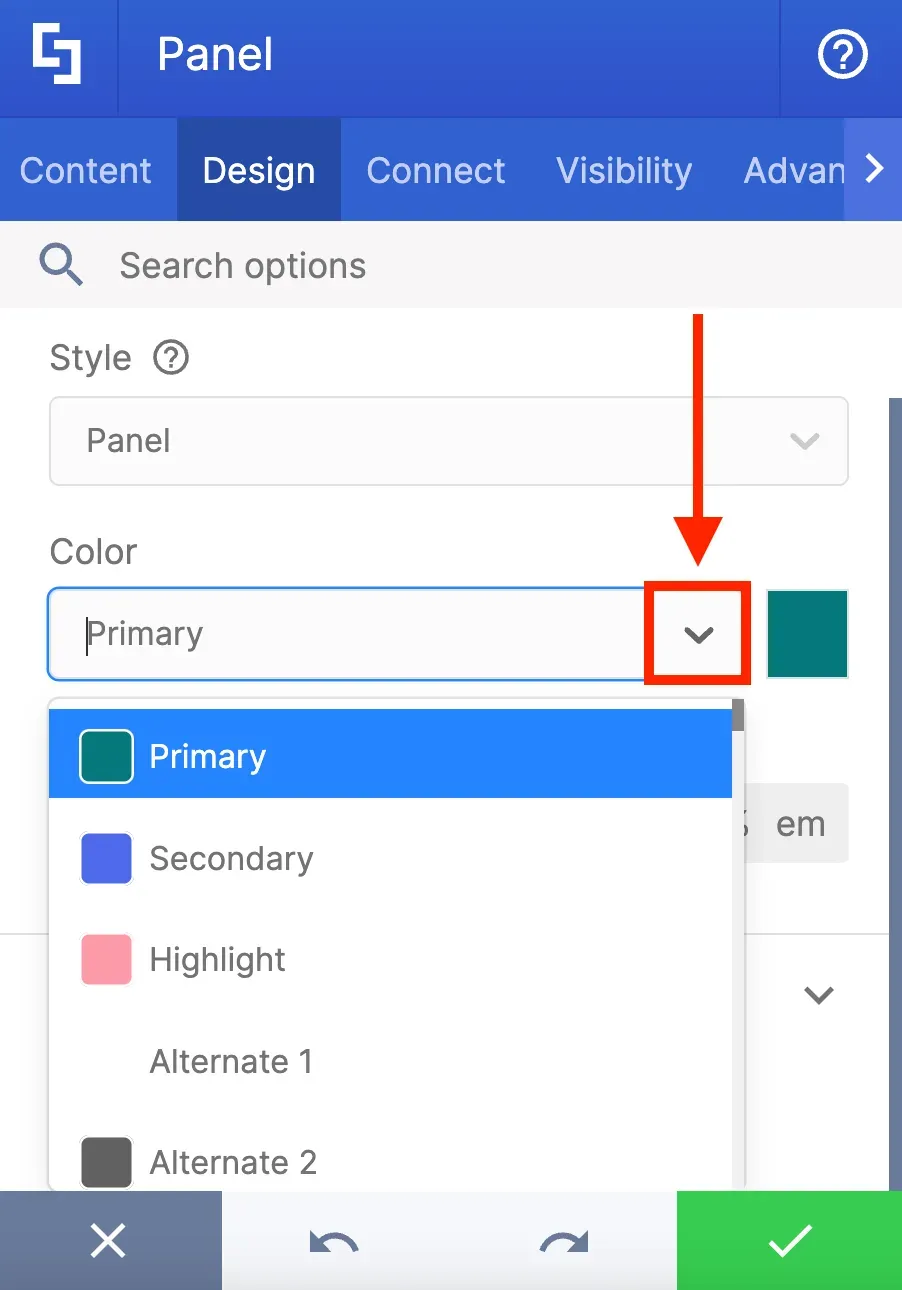Click the teal color swatch
The image size is (902, 1290).
coord(808,634)
